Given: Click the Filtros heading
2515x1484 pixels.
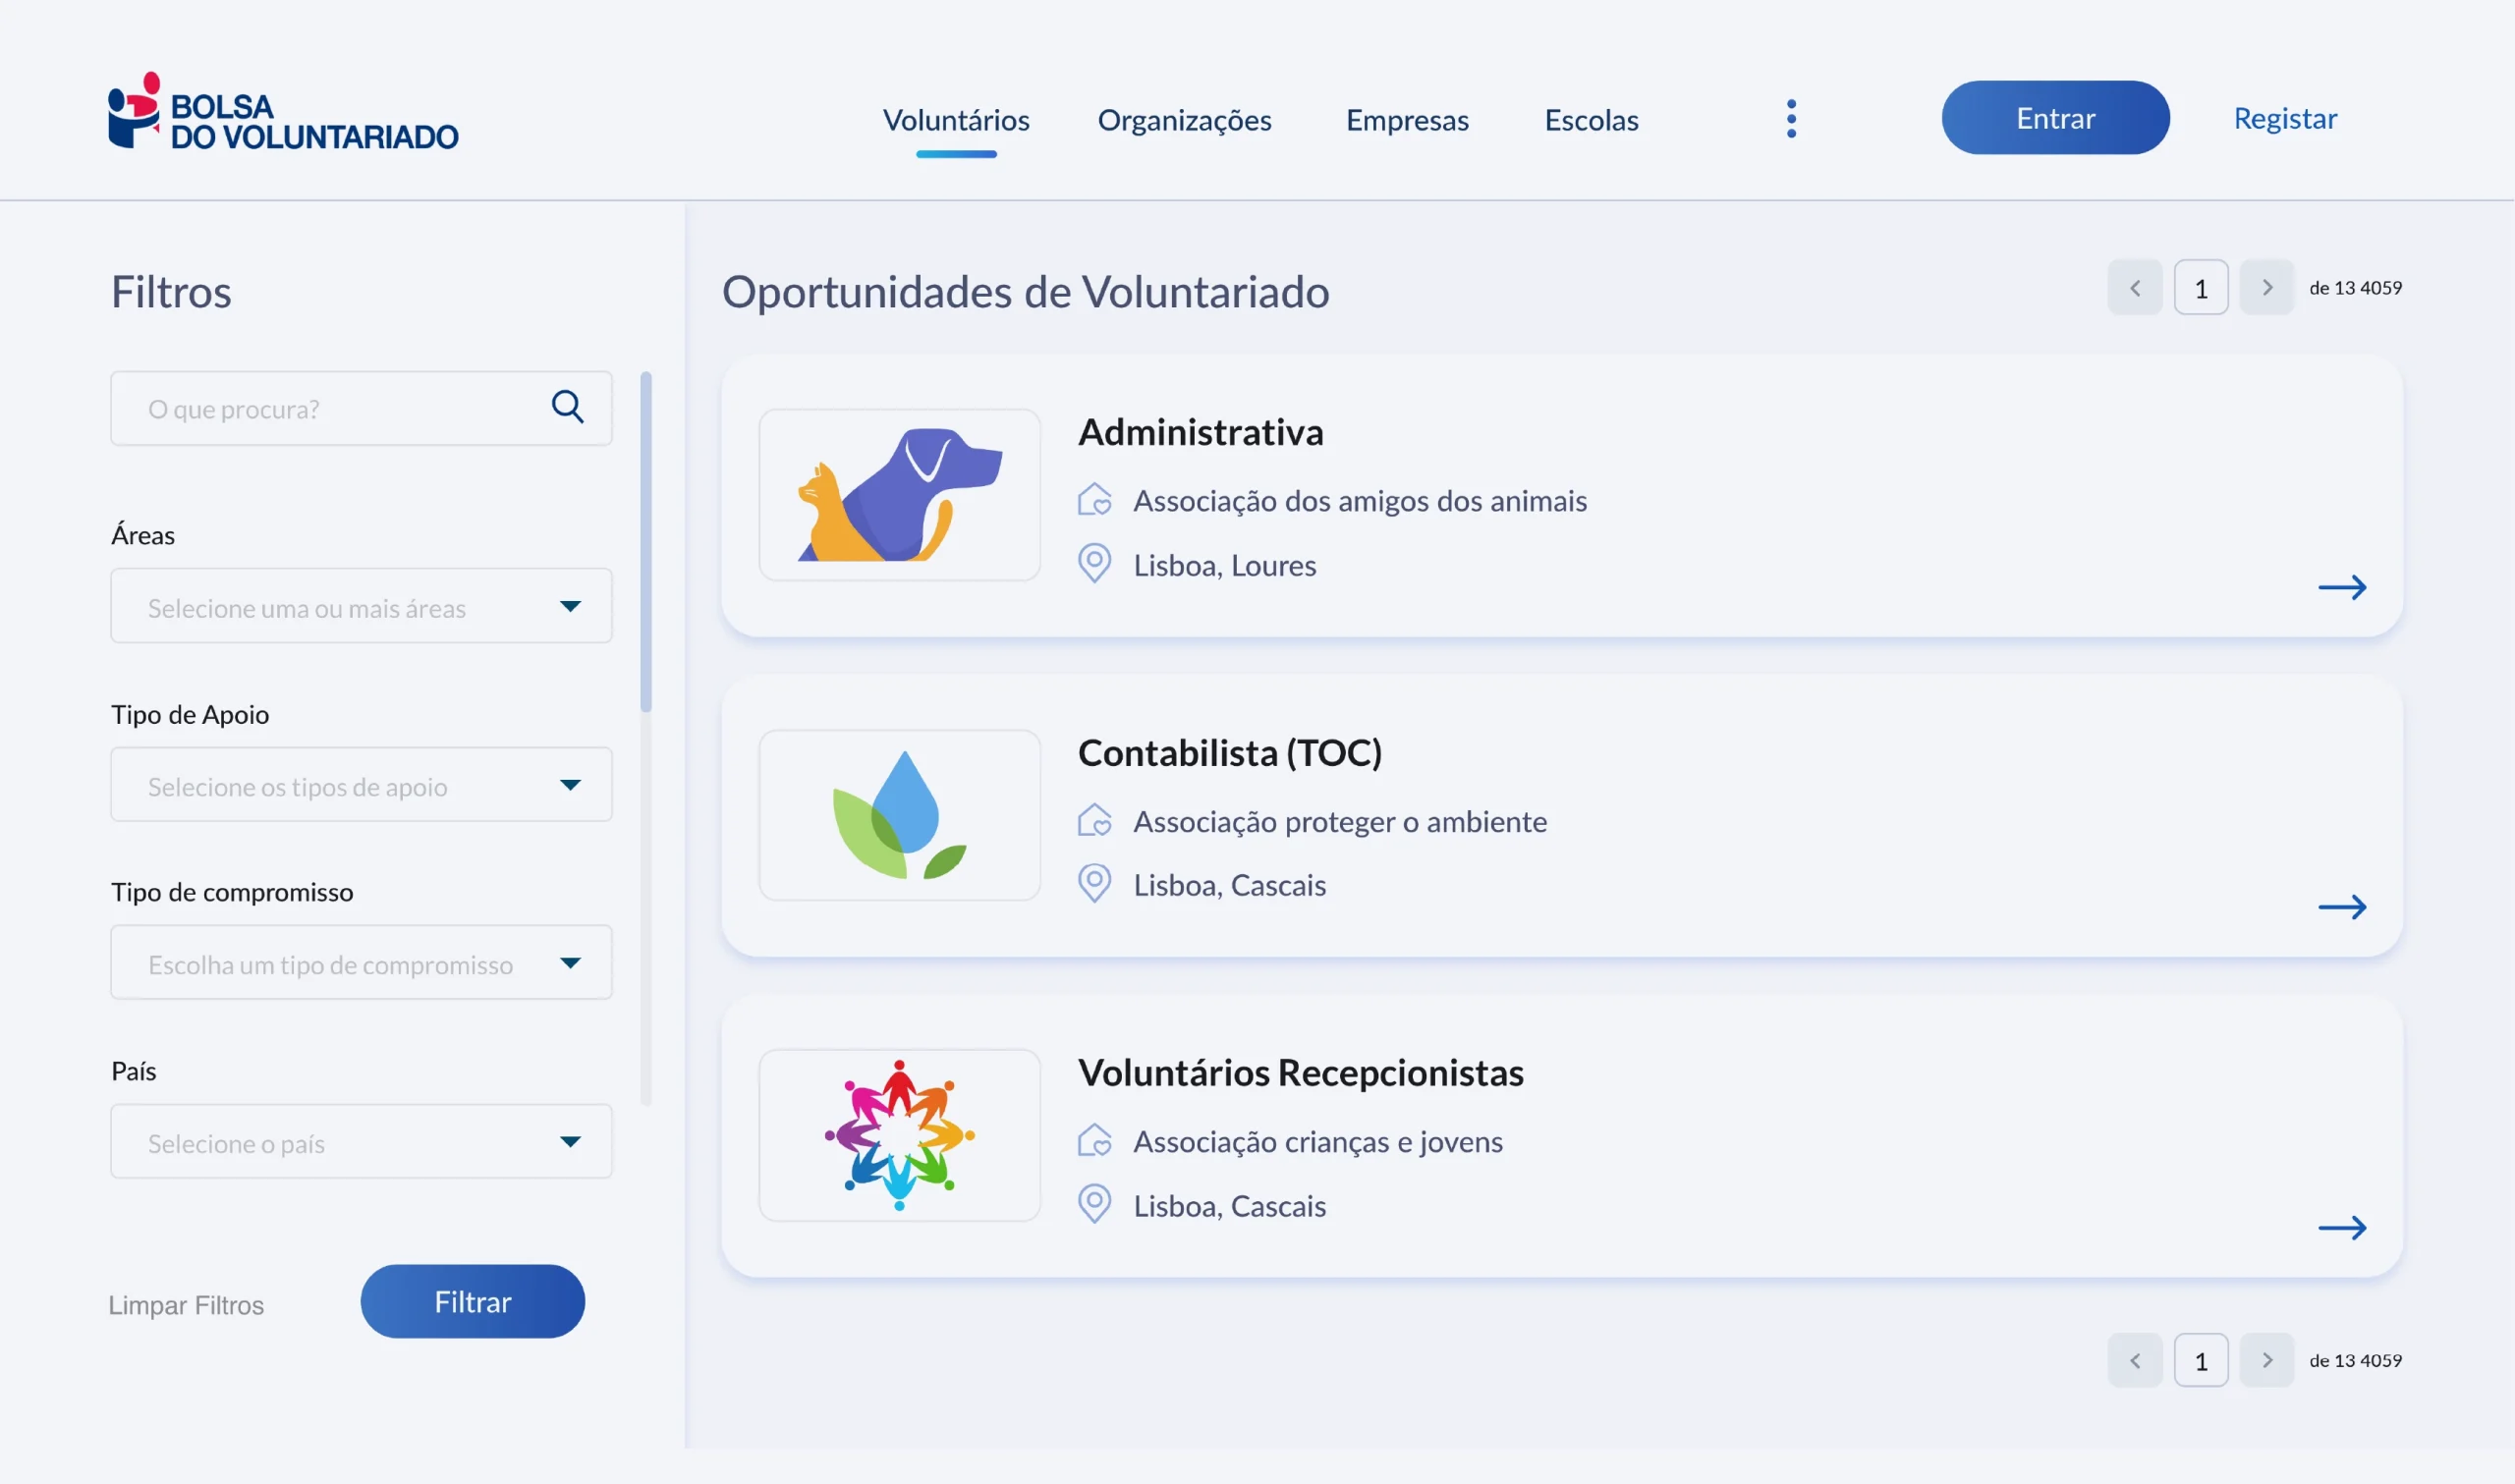Looking at the screenshot, I should [x=171, y=292].
